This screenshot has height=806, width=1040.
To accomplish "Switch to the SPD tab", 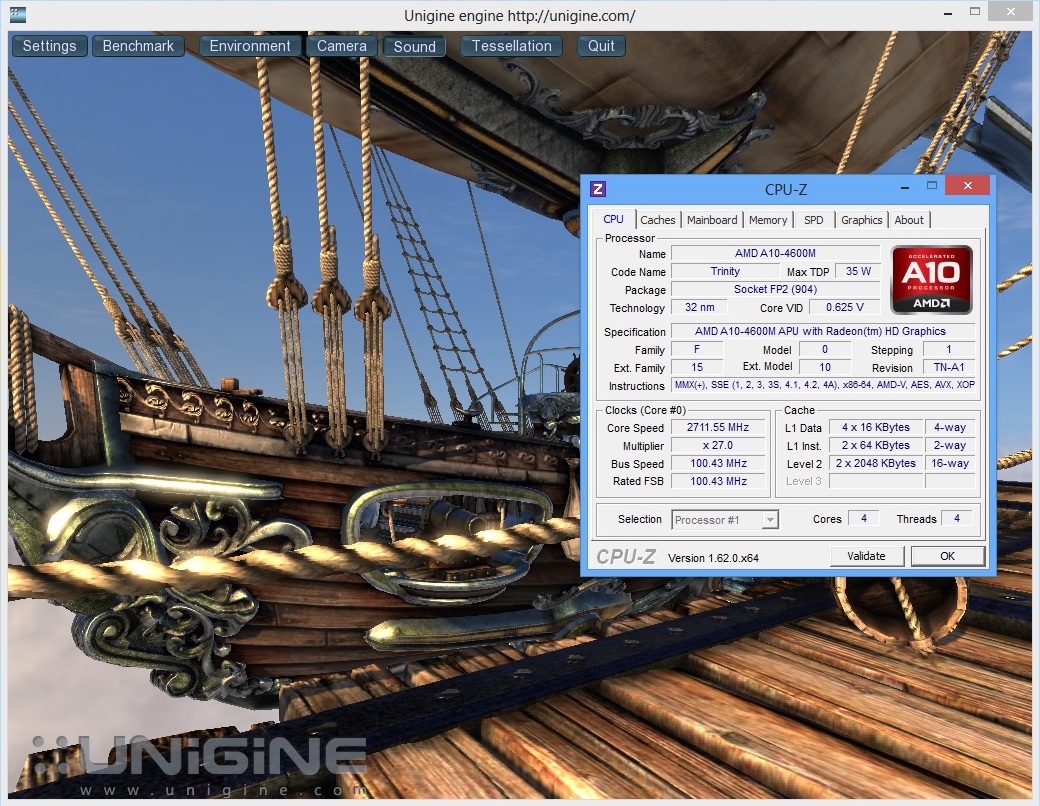I will tap(813, 220).
